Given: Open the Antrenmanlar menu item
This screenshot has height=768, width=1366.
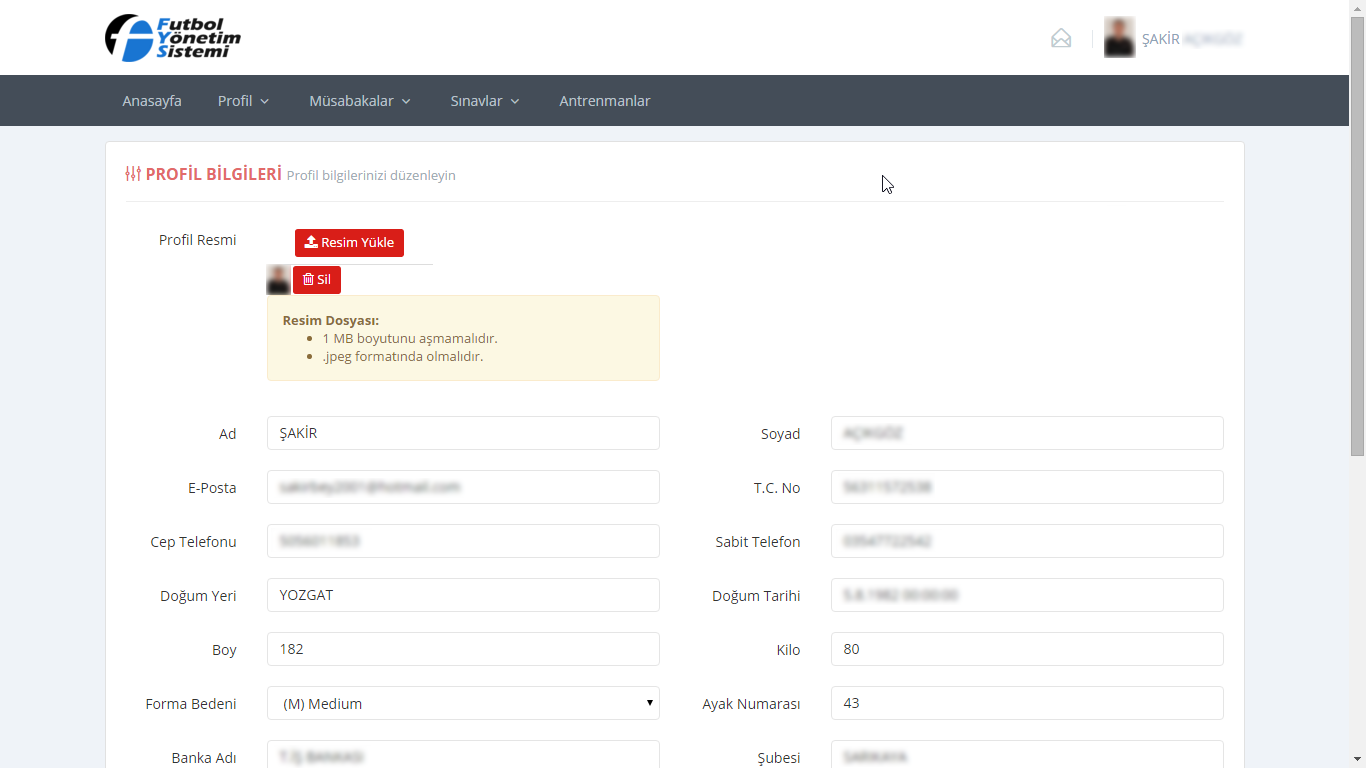Looking at the screenshot, I should coord(604,101).
